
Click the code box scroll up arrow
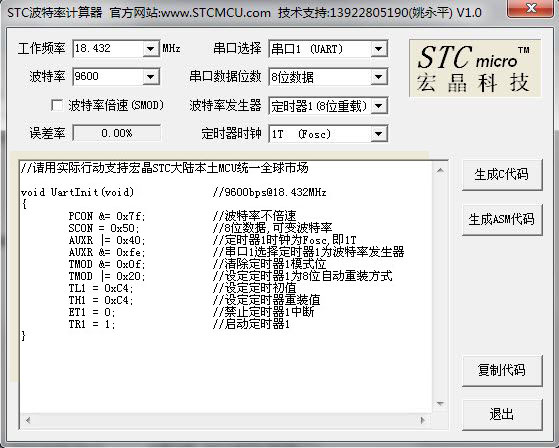pos(440,171)
